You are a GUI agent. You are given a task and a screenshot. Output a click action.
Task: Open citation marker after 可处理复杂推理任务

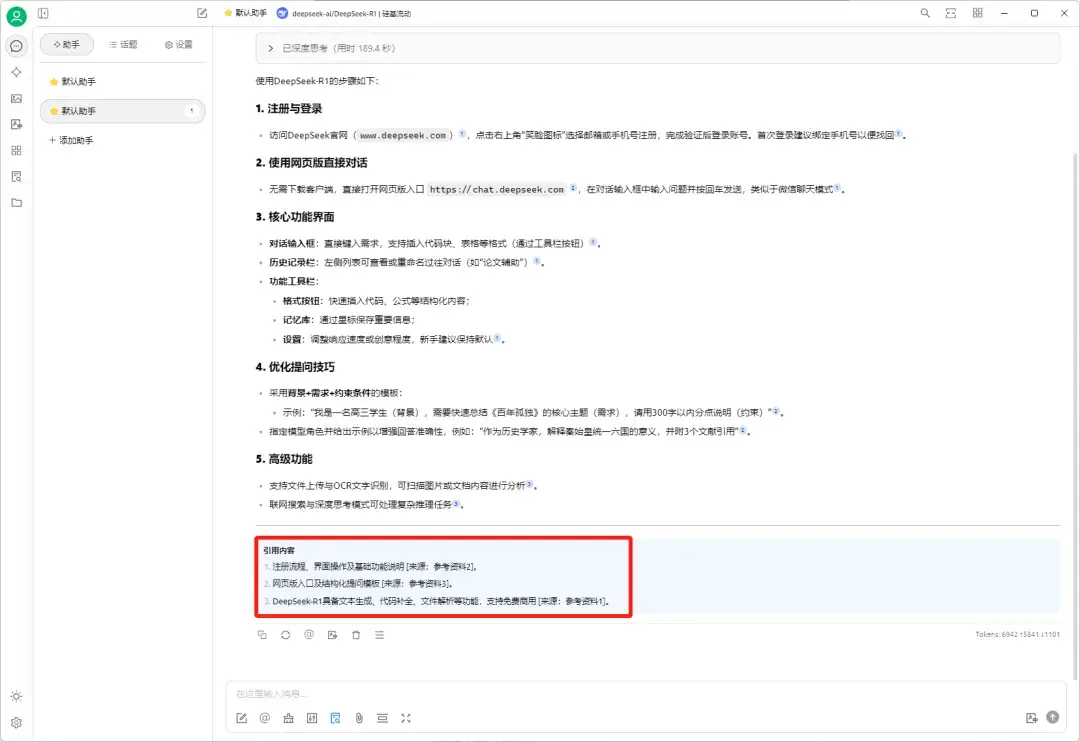pos(456,503)
